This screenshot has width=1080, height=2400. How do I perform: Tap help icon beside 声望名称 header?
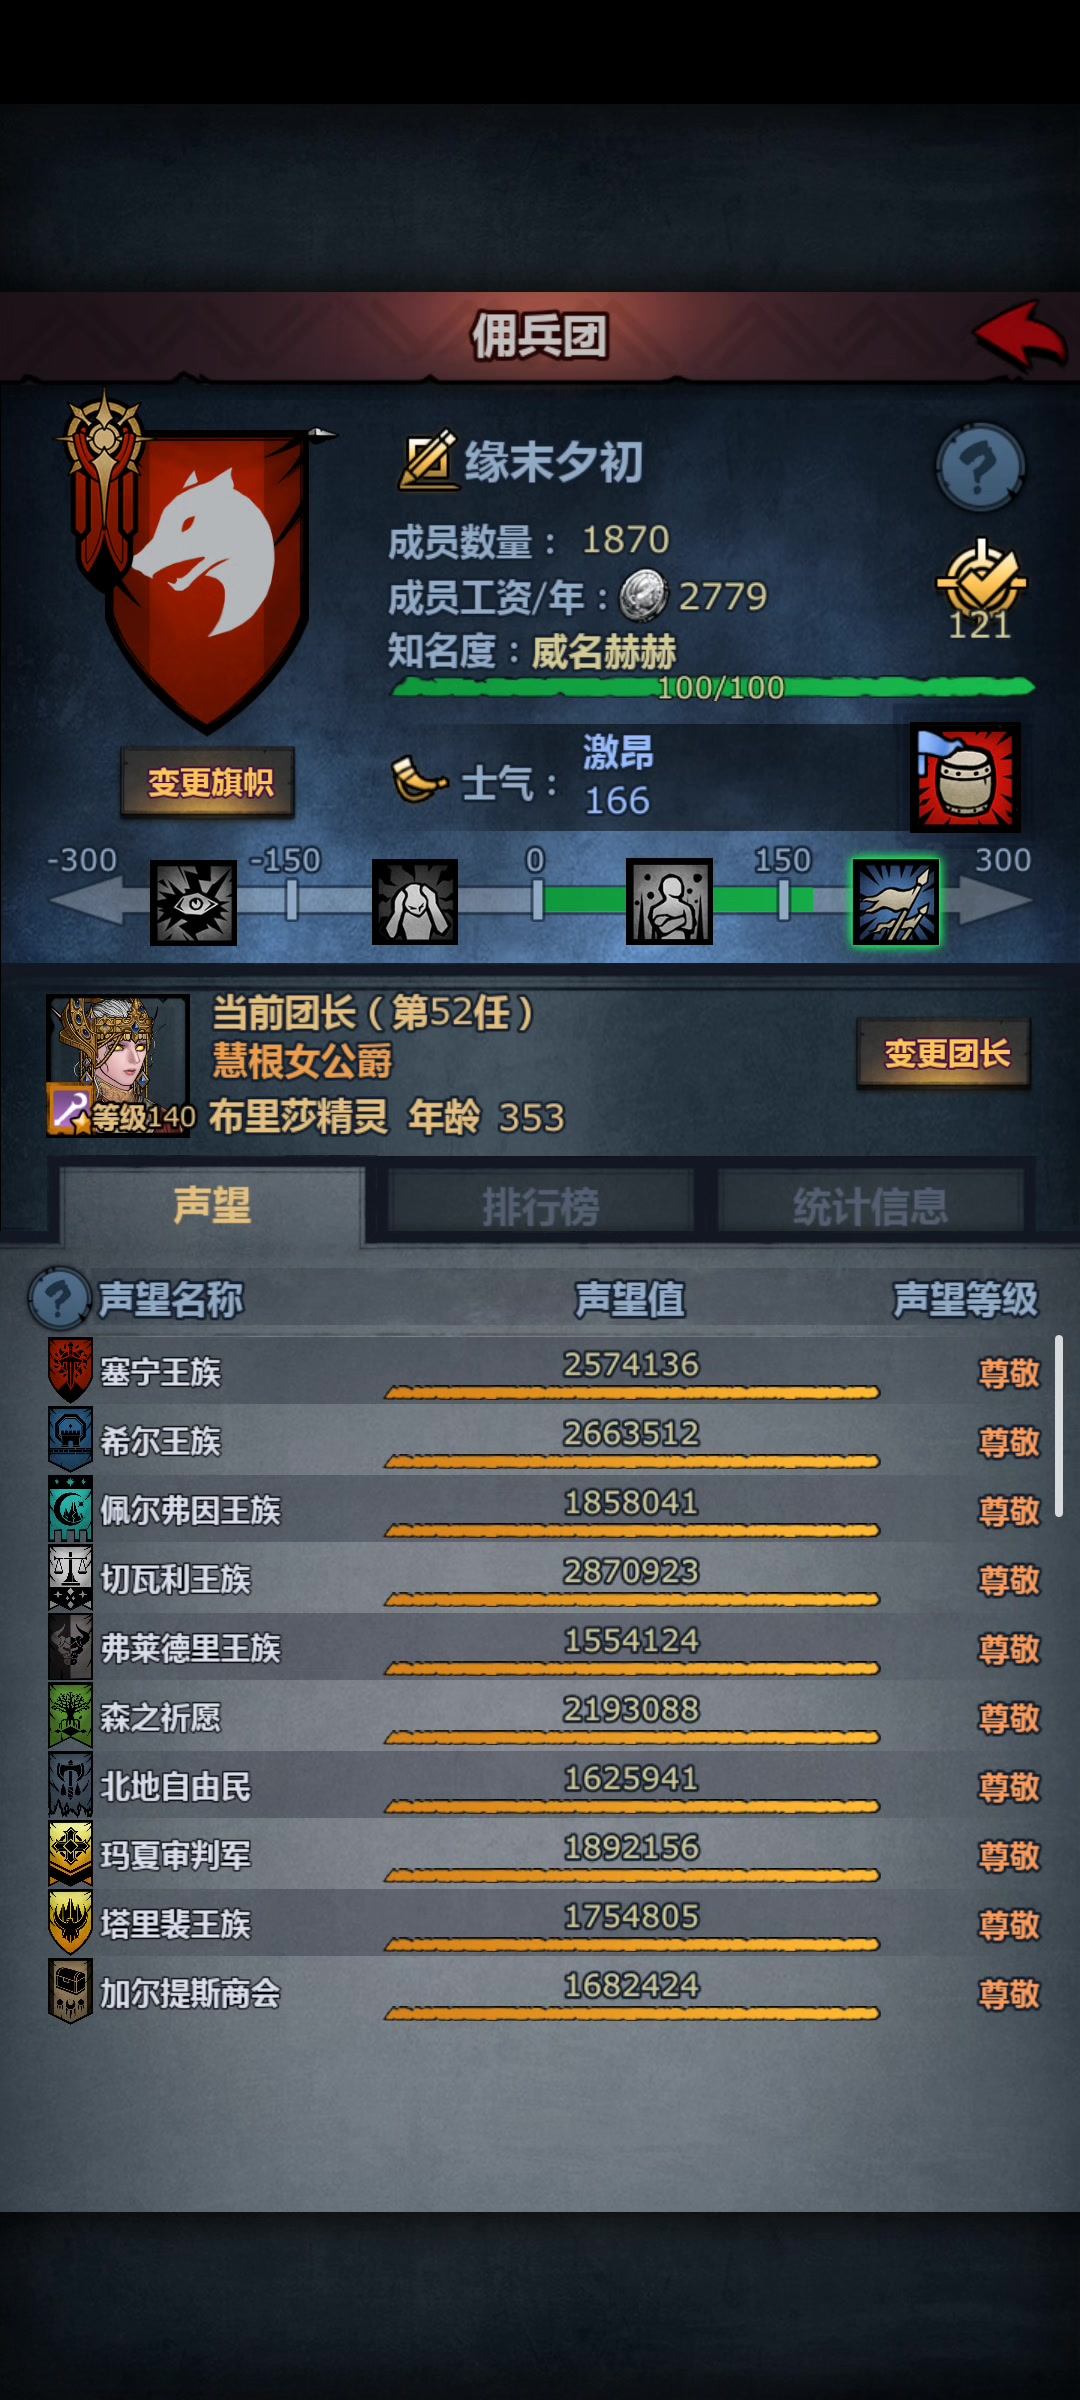(x=59, y=1299)
